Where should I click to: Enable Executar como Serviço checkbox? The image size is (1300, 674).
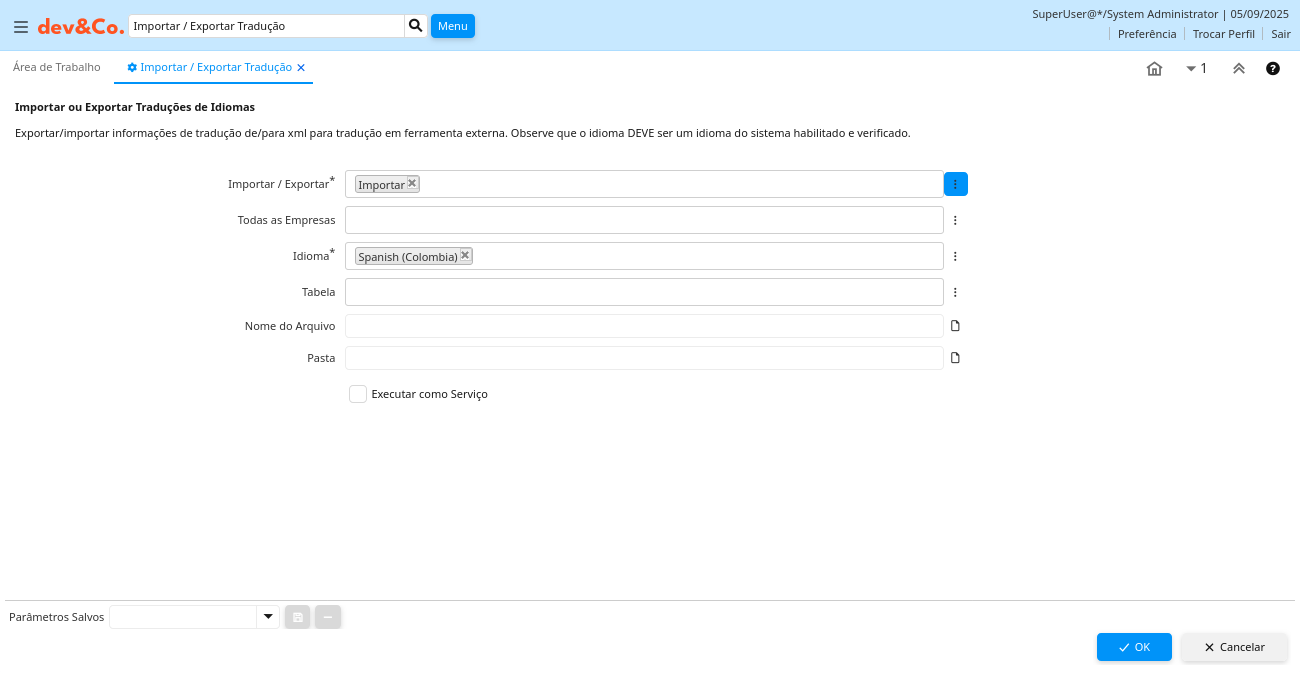pyautogui.click(x=358, y=394)
